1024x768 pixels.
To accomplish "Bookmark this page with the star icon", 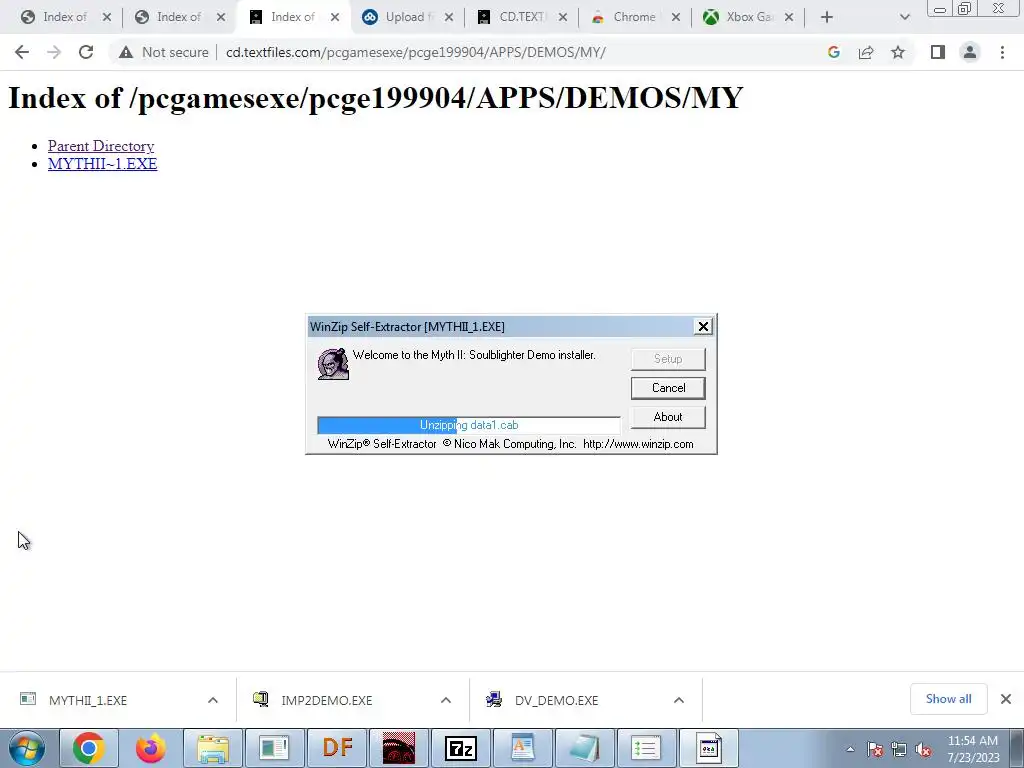I will pos(898,52).
